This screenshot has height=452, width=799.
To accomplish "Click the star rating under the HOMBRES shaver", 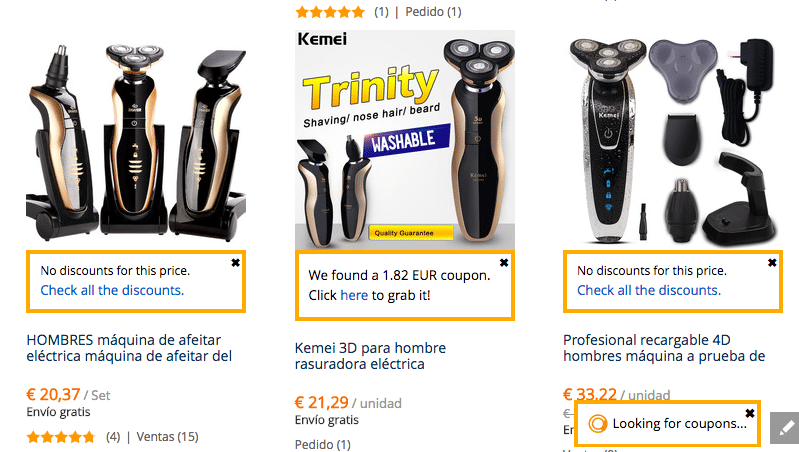I will pyautogui.click(x=61, y=437).
